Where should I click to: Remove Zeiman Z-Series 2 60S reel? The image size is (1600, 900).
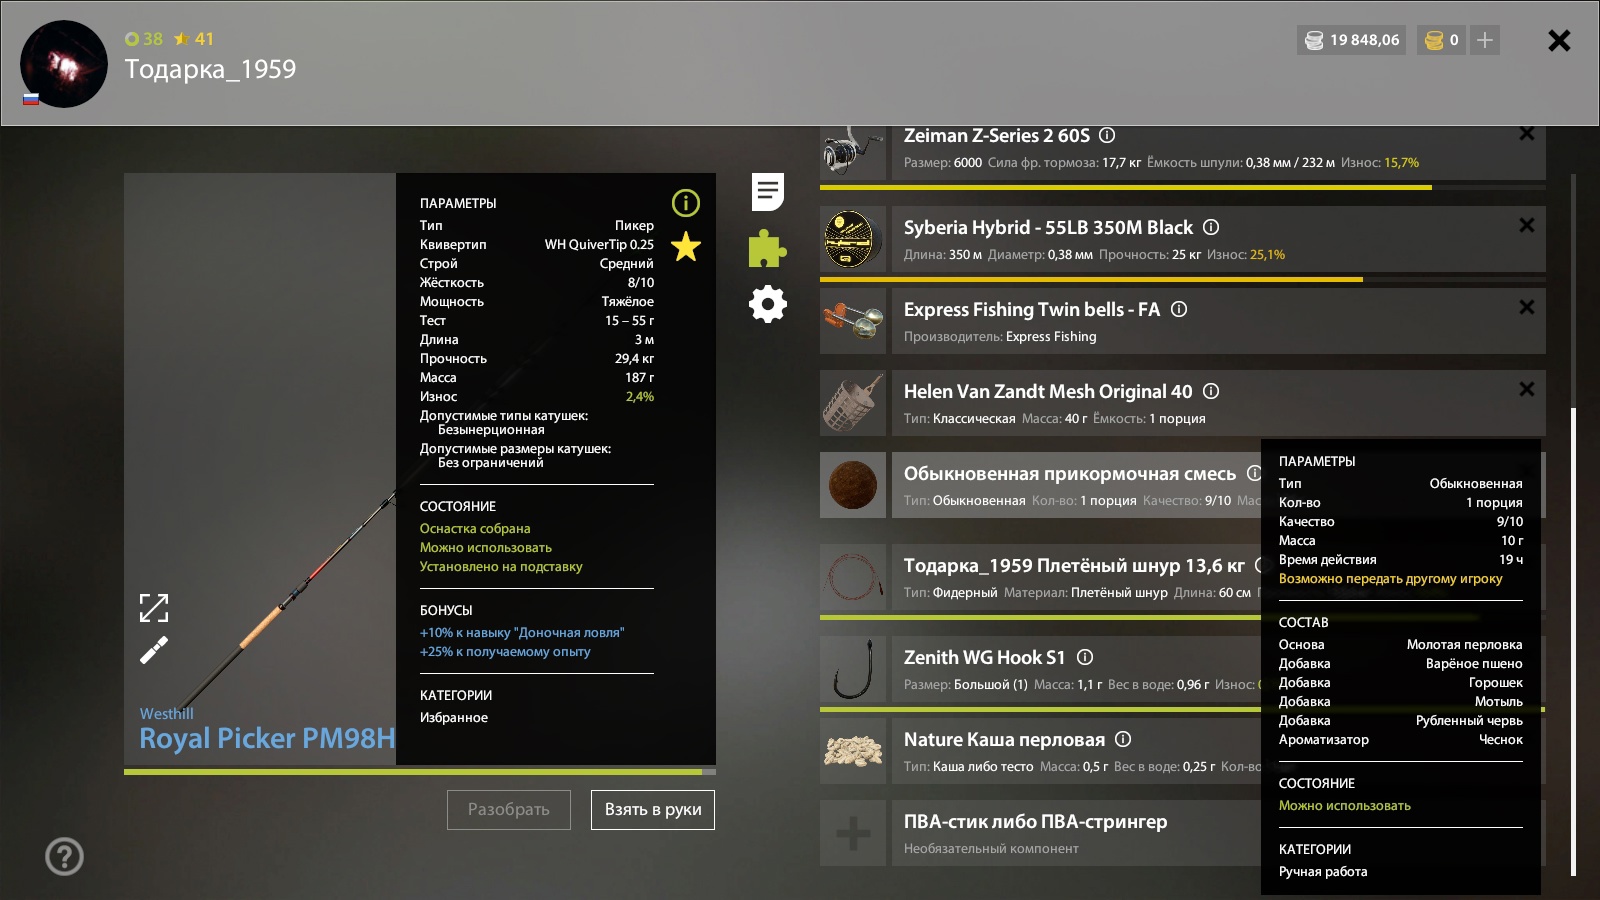(1527, 133)
